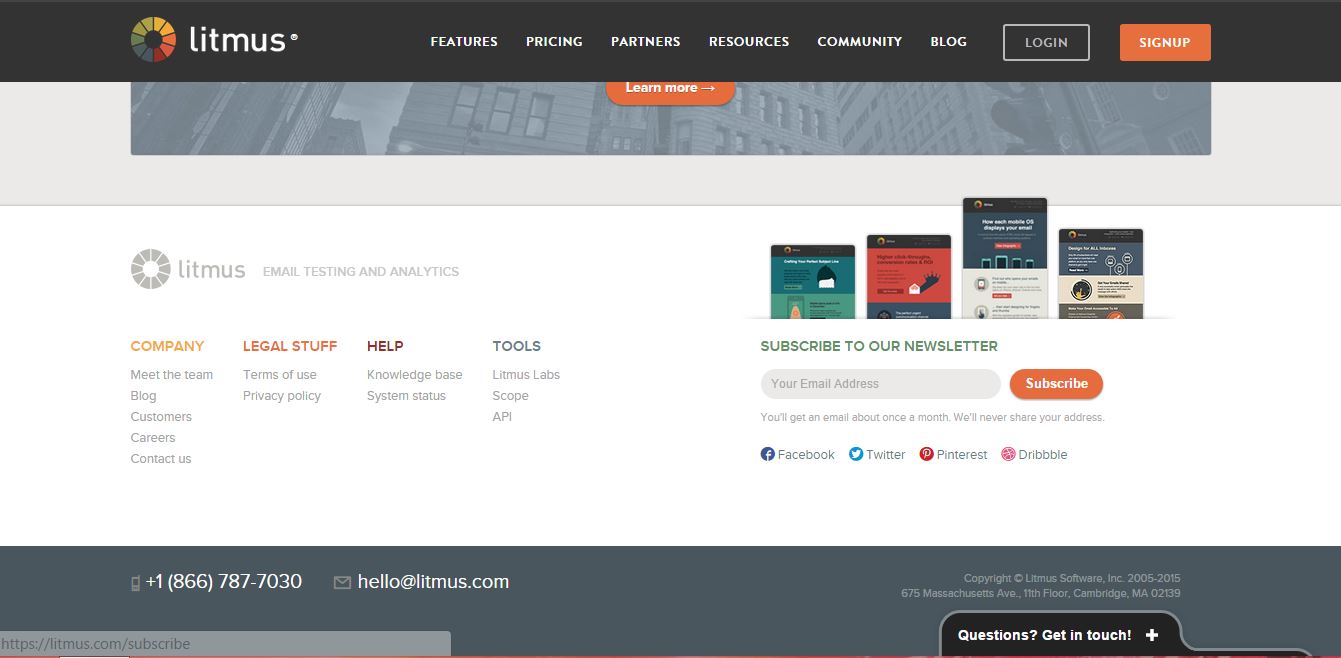Click the envelope icon beside hello@litmus.com

[342, 582]
